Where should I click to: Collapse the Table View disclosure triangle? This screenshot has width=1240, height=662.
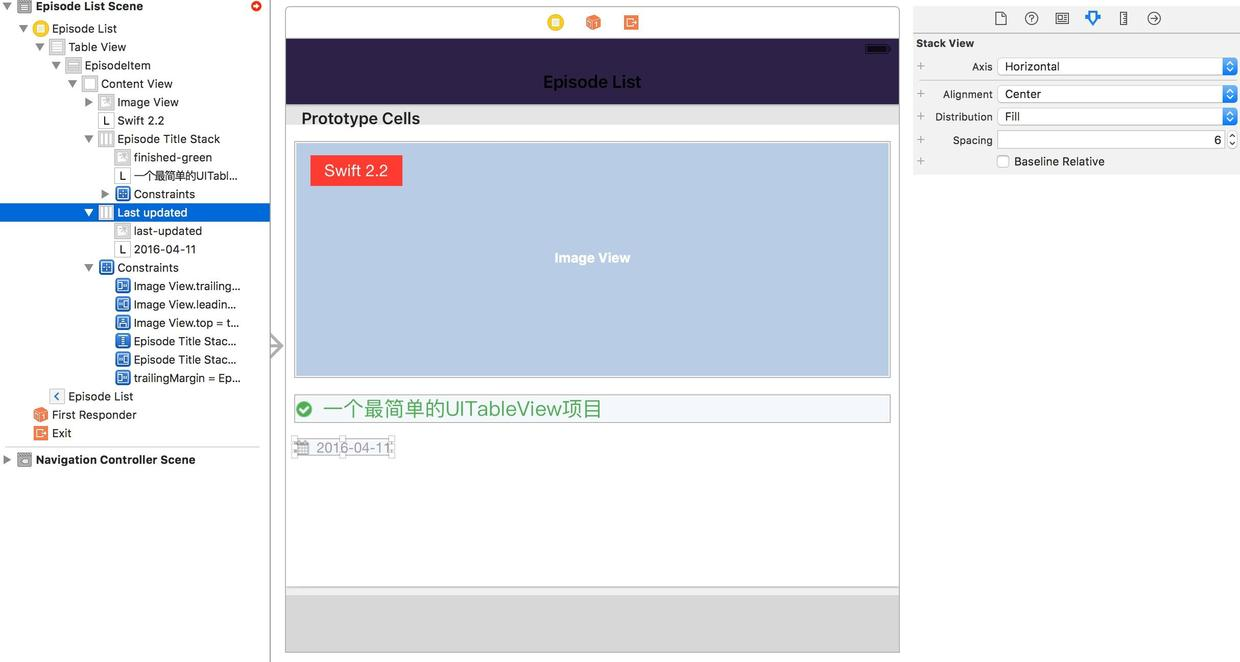coord(40,47)
